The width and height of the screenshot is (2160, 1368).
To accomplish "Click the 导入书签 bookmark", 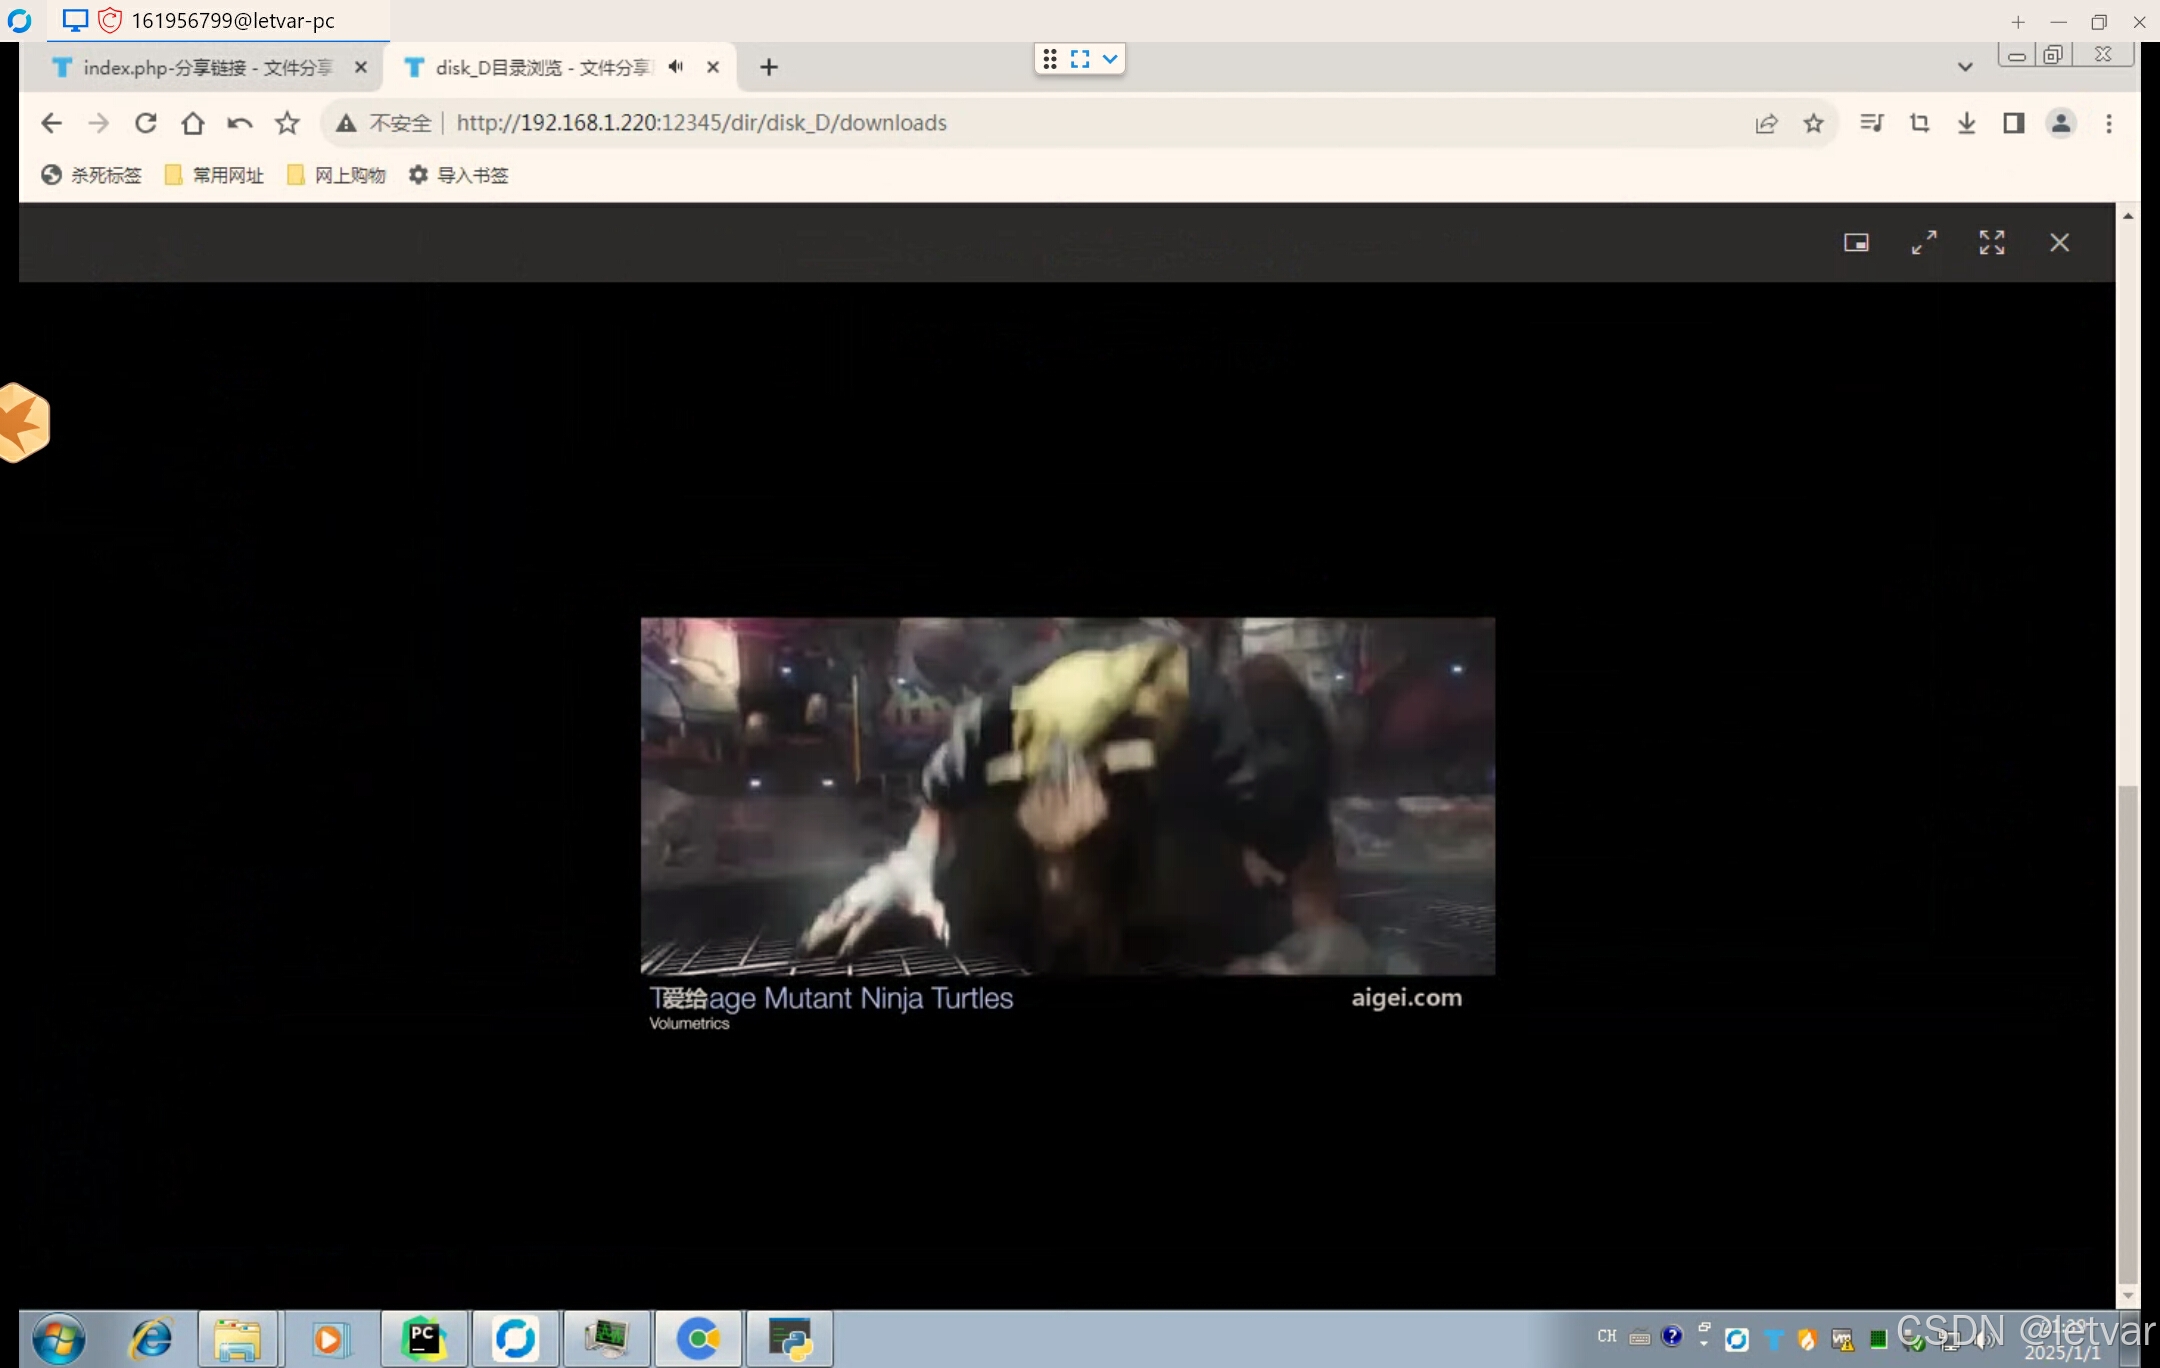I will 458,175.
